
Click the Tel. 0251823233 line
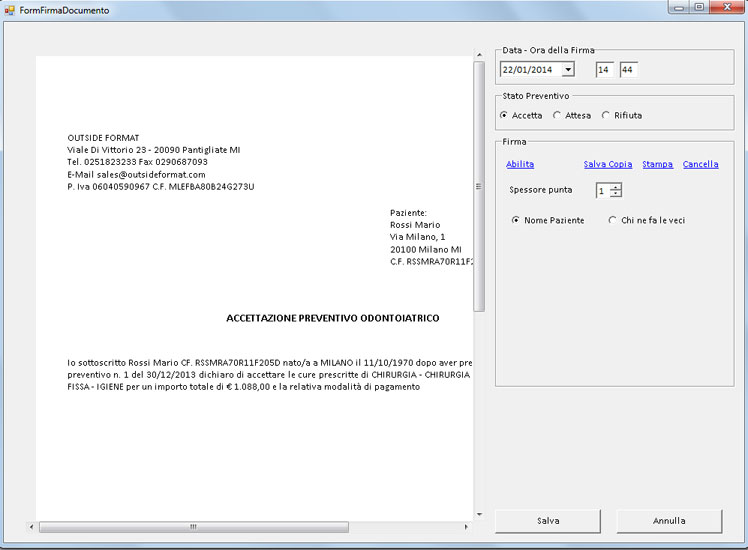pyautogui.click(x=137, y=162)
